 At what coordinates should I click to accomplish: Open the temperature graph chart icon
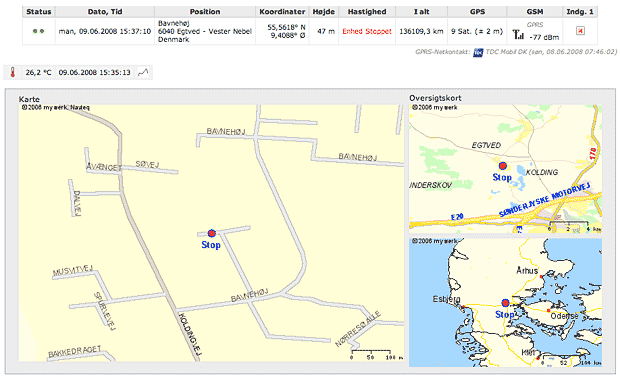[x=143, y=73]
